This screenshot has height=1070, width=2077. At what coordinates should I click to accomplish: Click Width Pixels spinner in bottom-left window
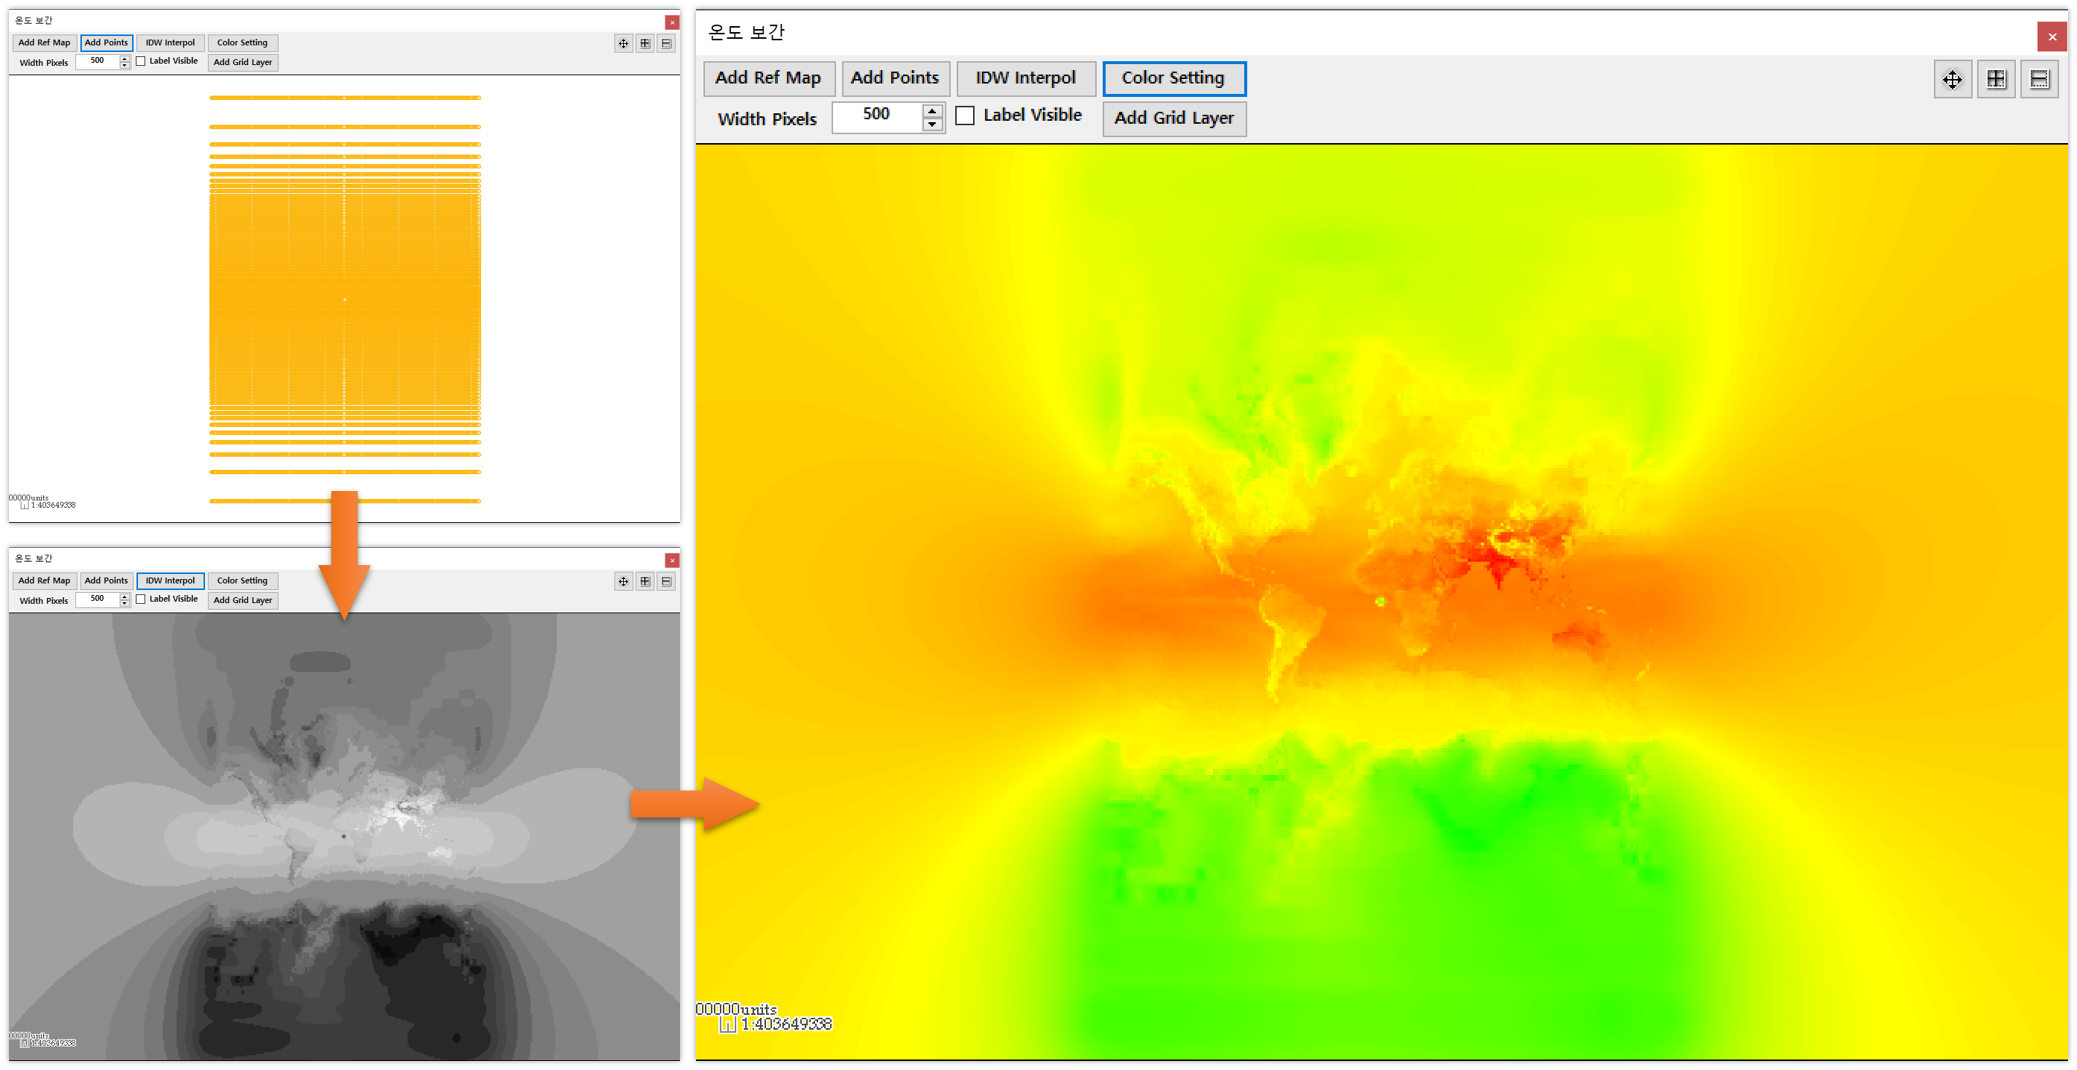(x=125, y=600)
